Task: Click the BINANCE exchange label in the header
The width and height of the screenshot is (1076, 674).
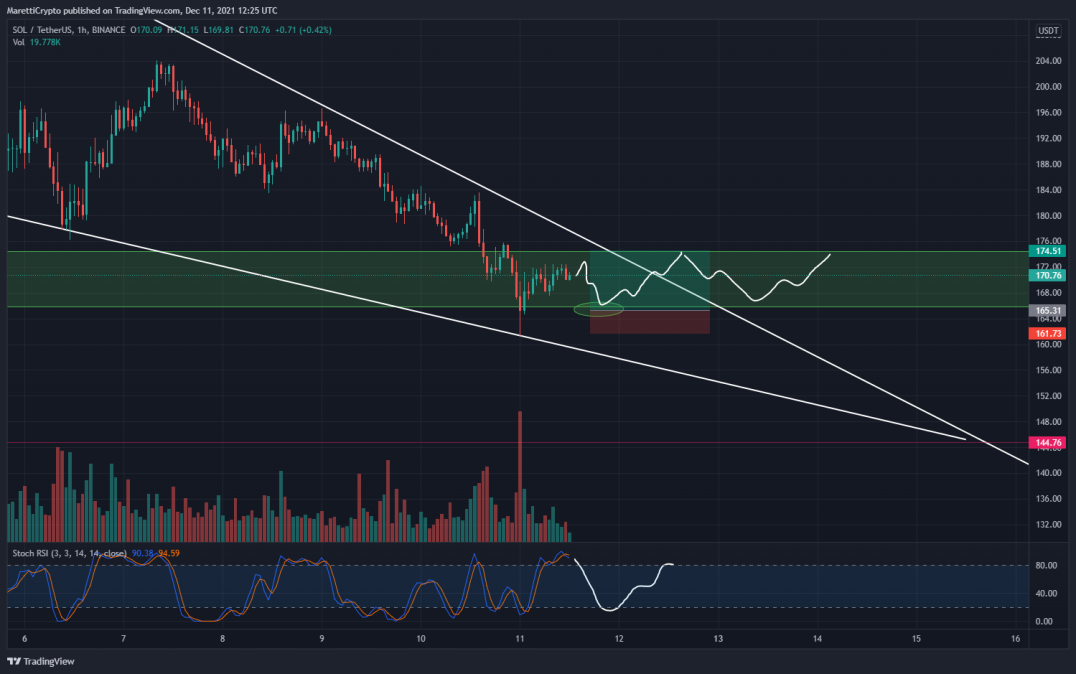Action: click(x=108, y=30)
